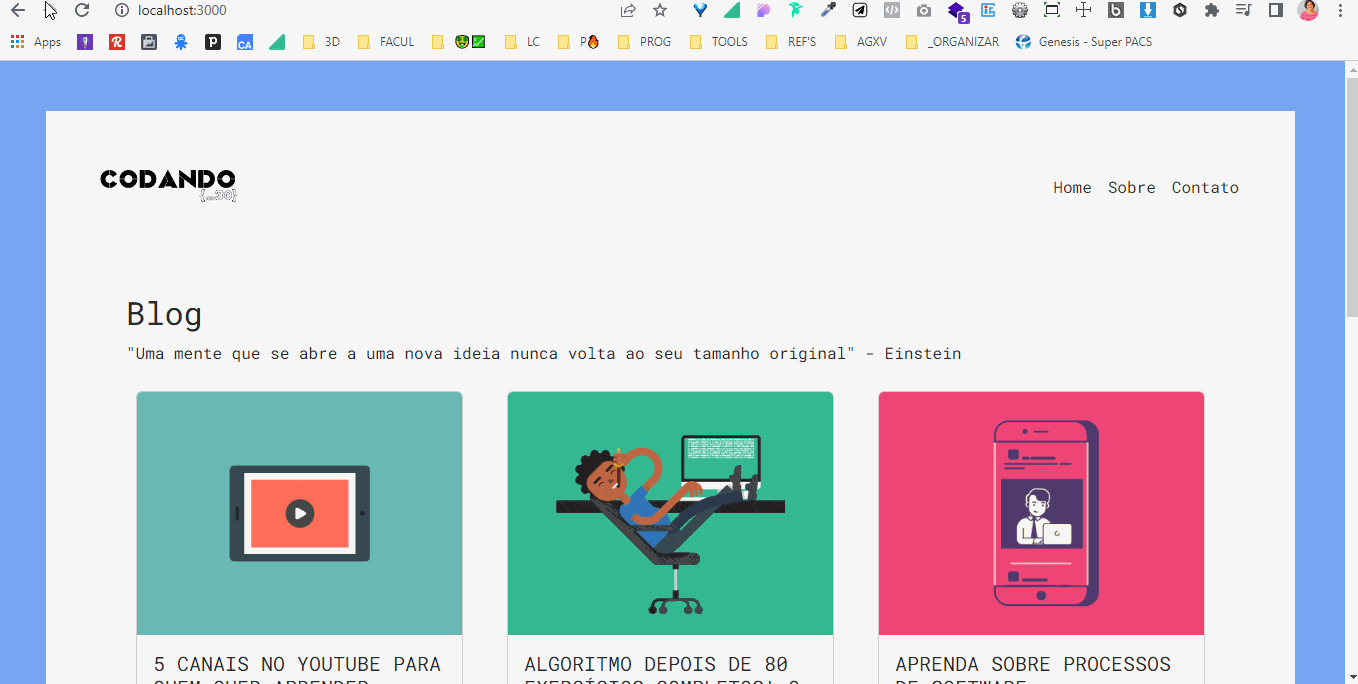The image size is (1358, 684).
Task: Open the extensions puzzle piece icon
Action: coord(1213,10)
